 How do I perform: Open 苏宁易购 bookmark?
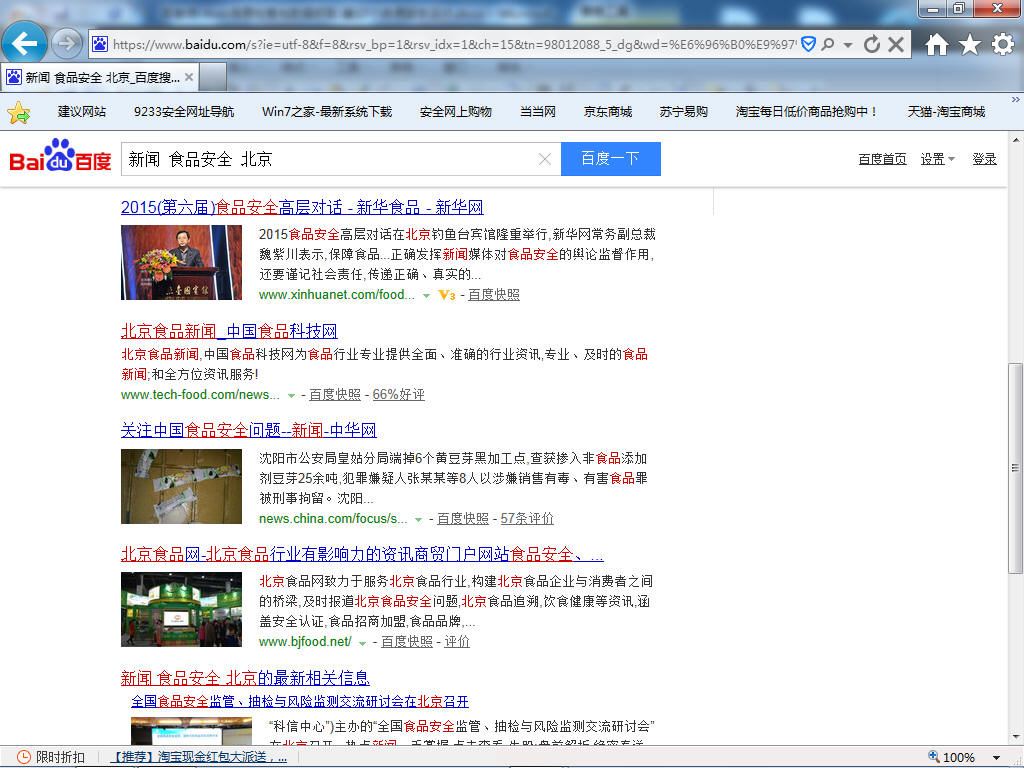[683, 112]
